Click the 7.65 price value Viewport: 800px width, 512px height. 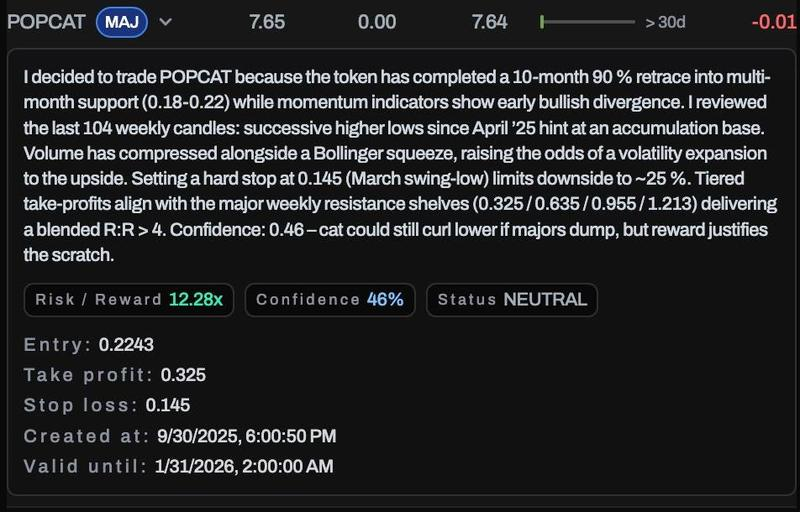tap(267, 22)
